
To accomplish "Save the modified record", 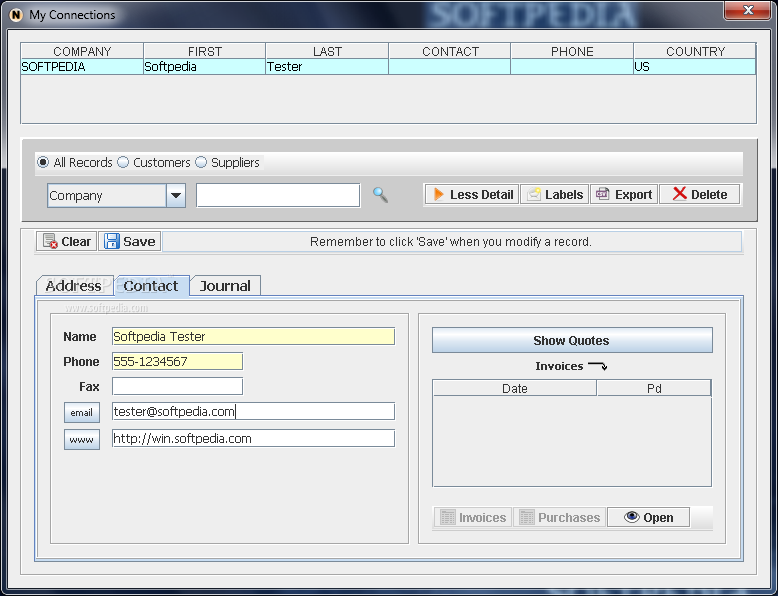I will (x=130, y=242).
